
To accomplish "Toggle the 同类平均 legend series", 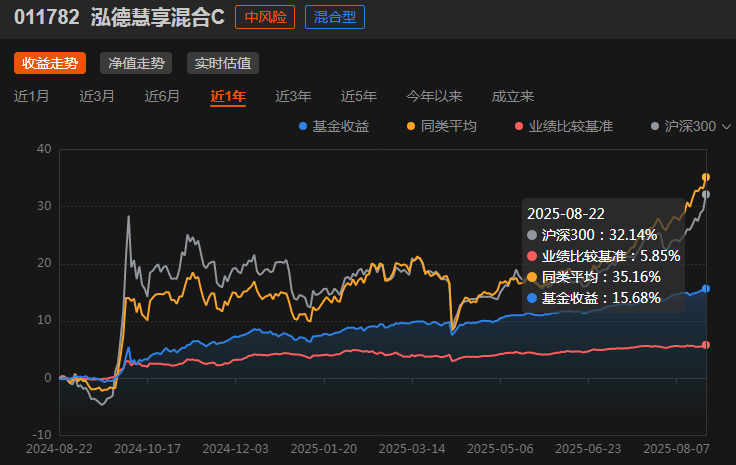I will point(442,126).
